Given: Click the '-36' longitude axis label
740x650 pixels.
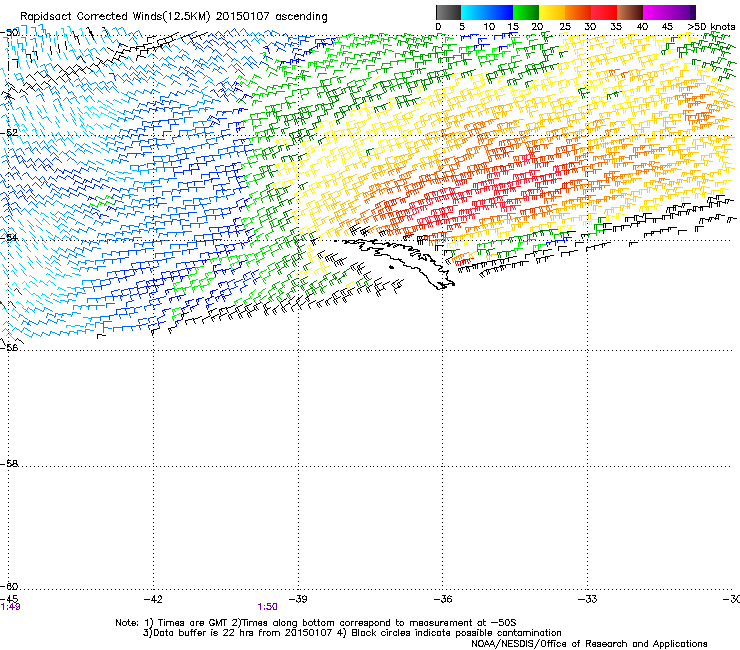Looking at the screenshot, I should coord(443,599).
